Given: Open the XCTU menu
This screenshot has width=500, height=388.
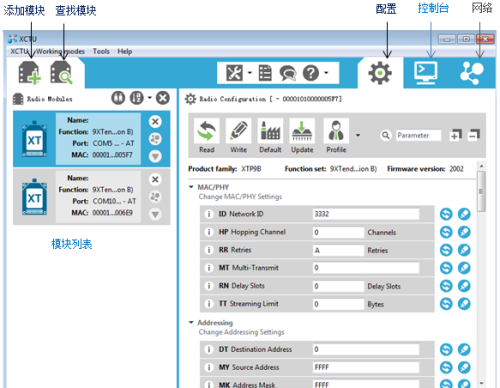Looking at the screenshot, I should coord(19,51).
